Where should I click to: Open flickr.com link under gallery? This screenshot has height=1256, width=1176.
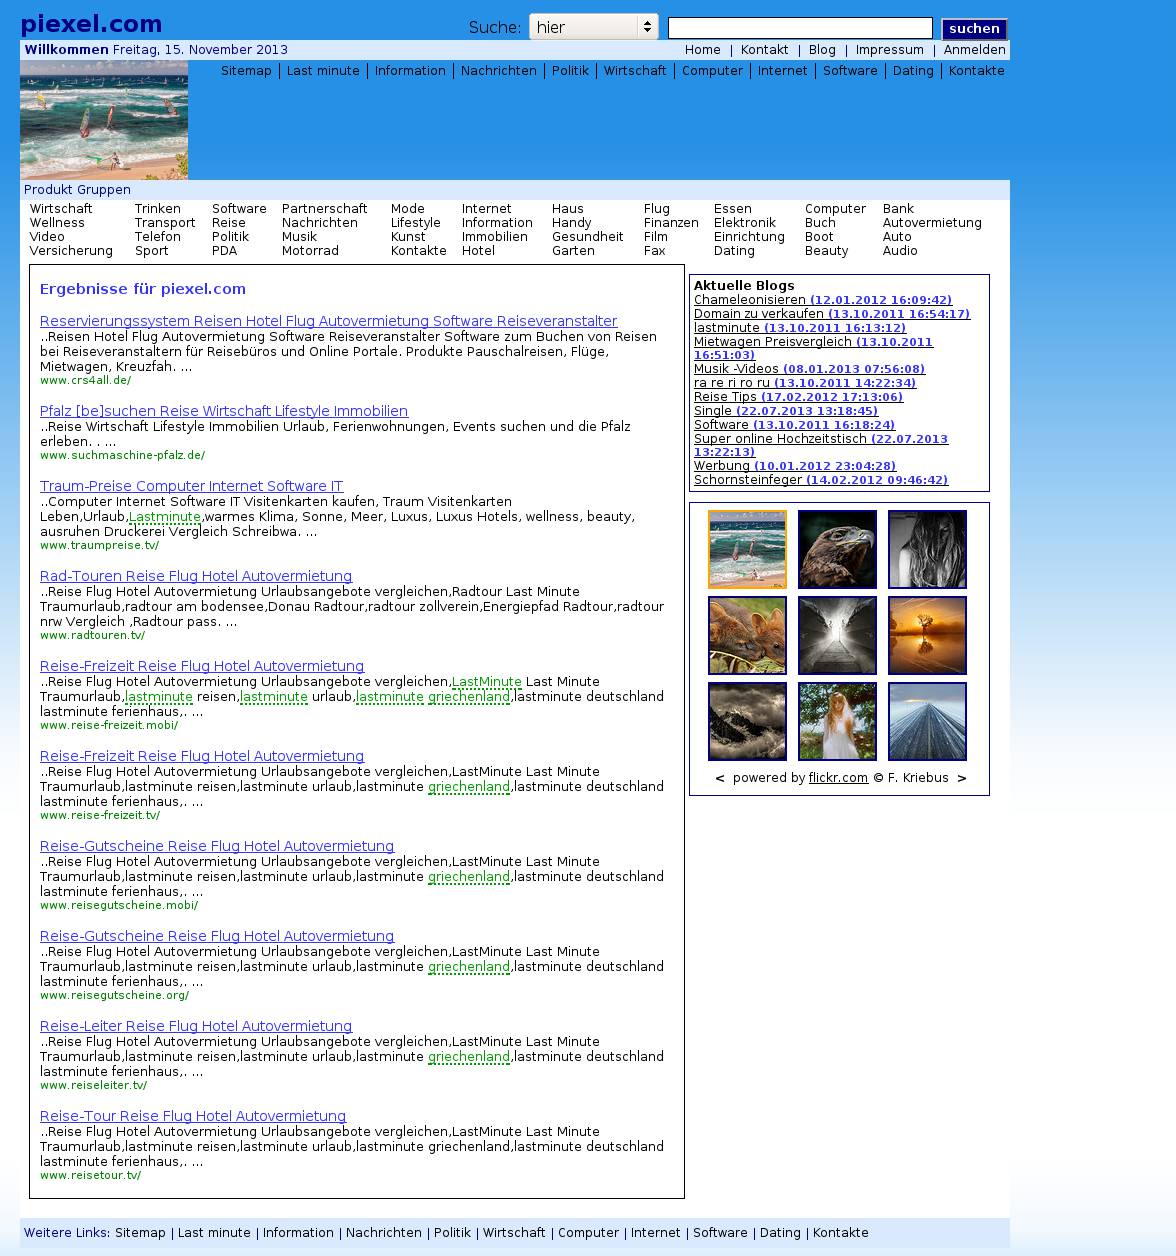click(x=838, y=778)
